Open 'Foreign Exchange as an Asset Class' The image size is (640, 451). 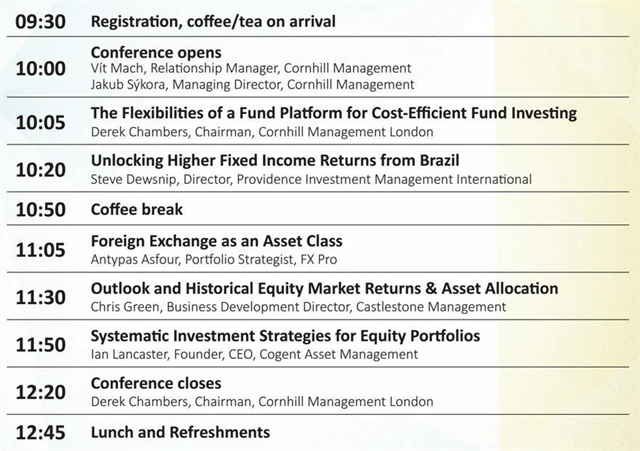(x=216, y=241)
